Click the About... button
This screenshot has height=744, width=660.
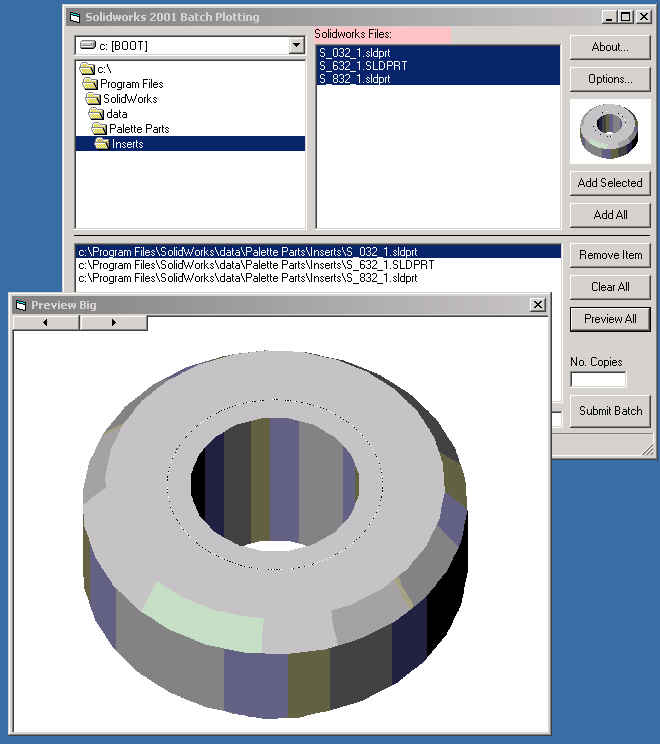point(609,47)
